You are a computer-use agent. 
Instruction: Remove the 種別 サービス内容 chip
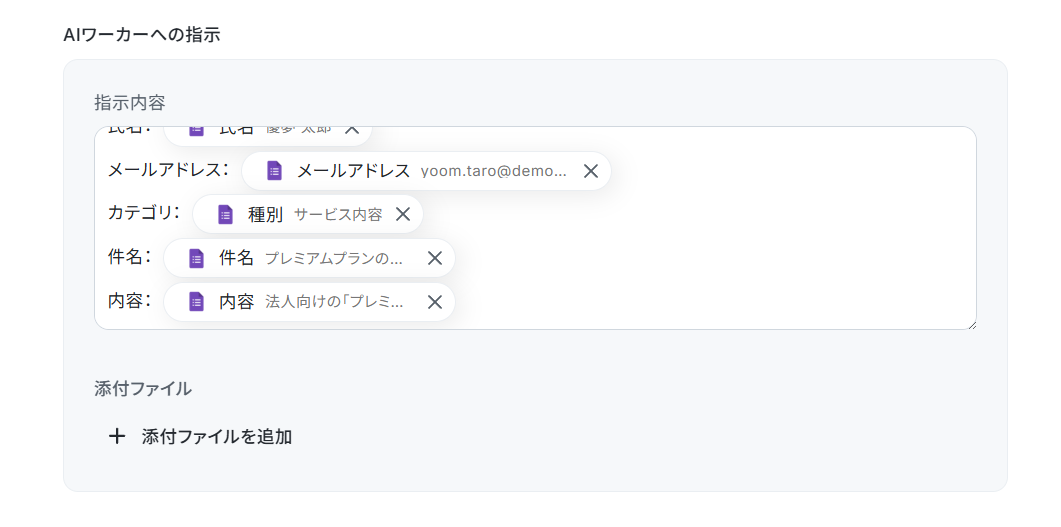click(403, 214)
